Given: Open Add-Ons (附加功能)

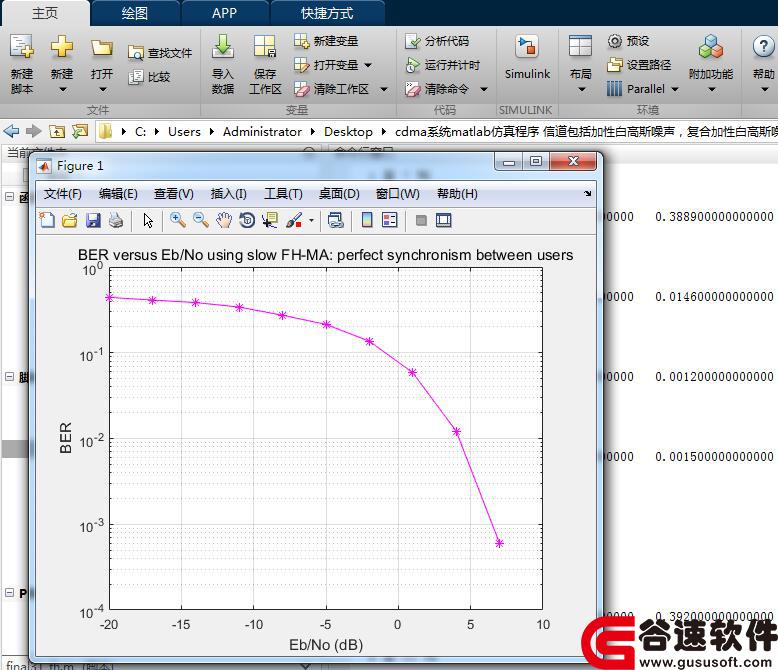Looking at the screenshot, I should point(711,64).
